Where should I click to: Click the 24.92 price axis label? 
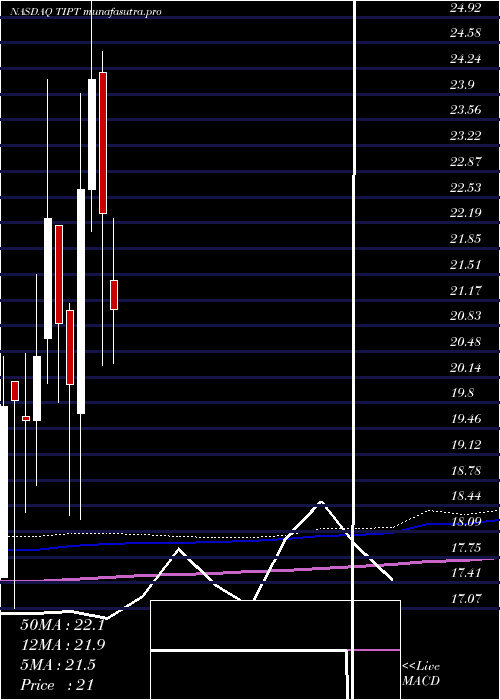(x=465, y=7)
